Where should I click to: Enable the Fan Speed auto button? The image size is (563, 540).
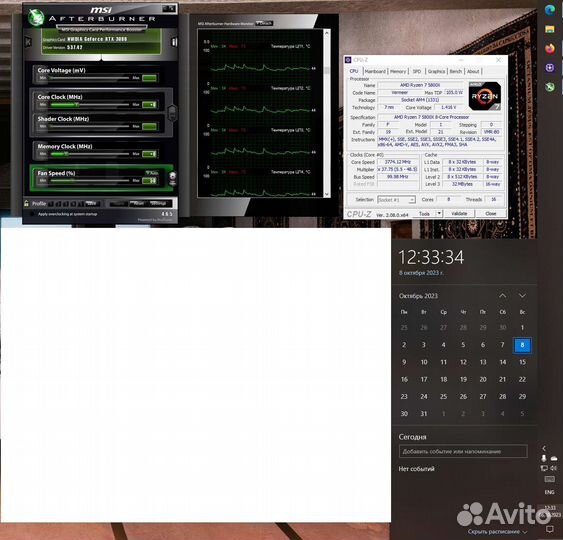click(152, 173)
